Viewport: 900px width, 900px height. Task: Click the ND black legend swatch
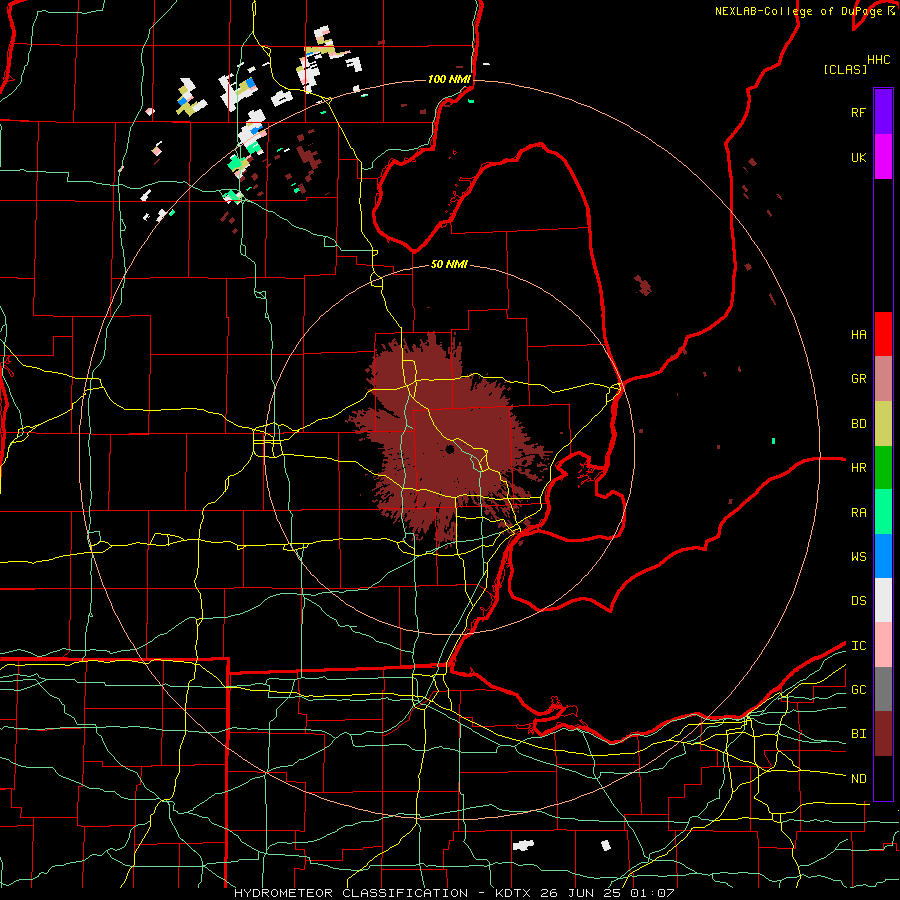click(883, 778)
